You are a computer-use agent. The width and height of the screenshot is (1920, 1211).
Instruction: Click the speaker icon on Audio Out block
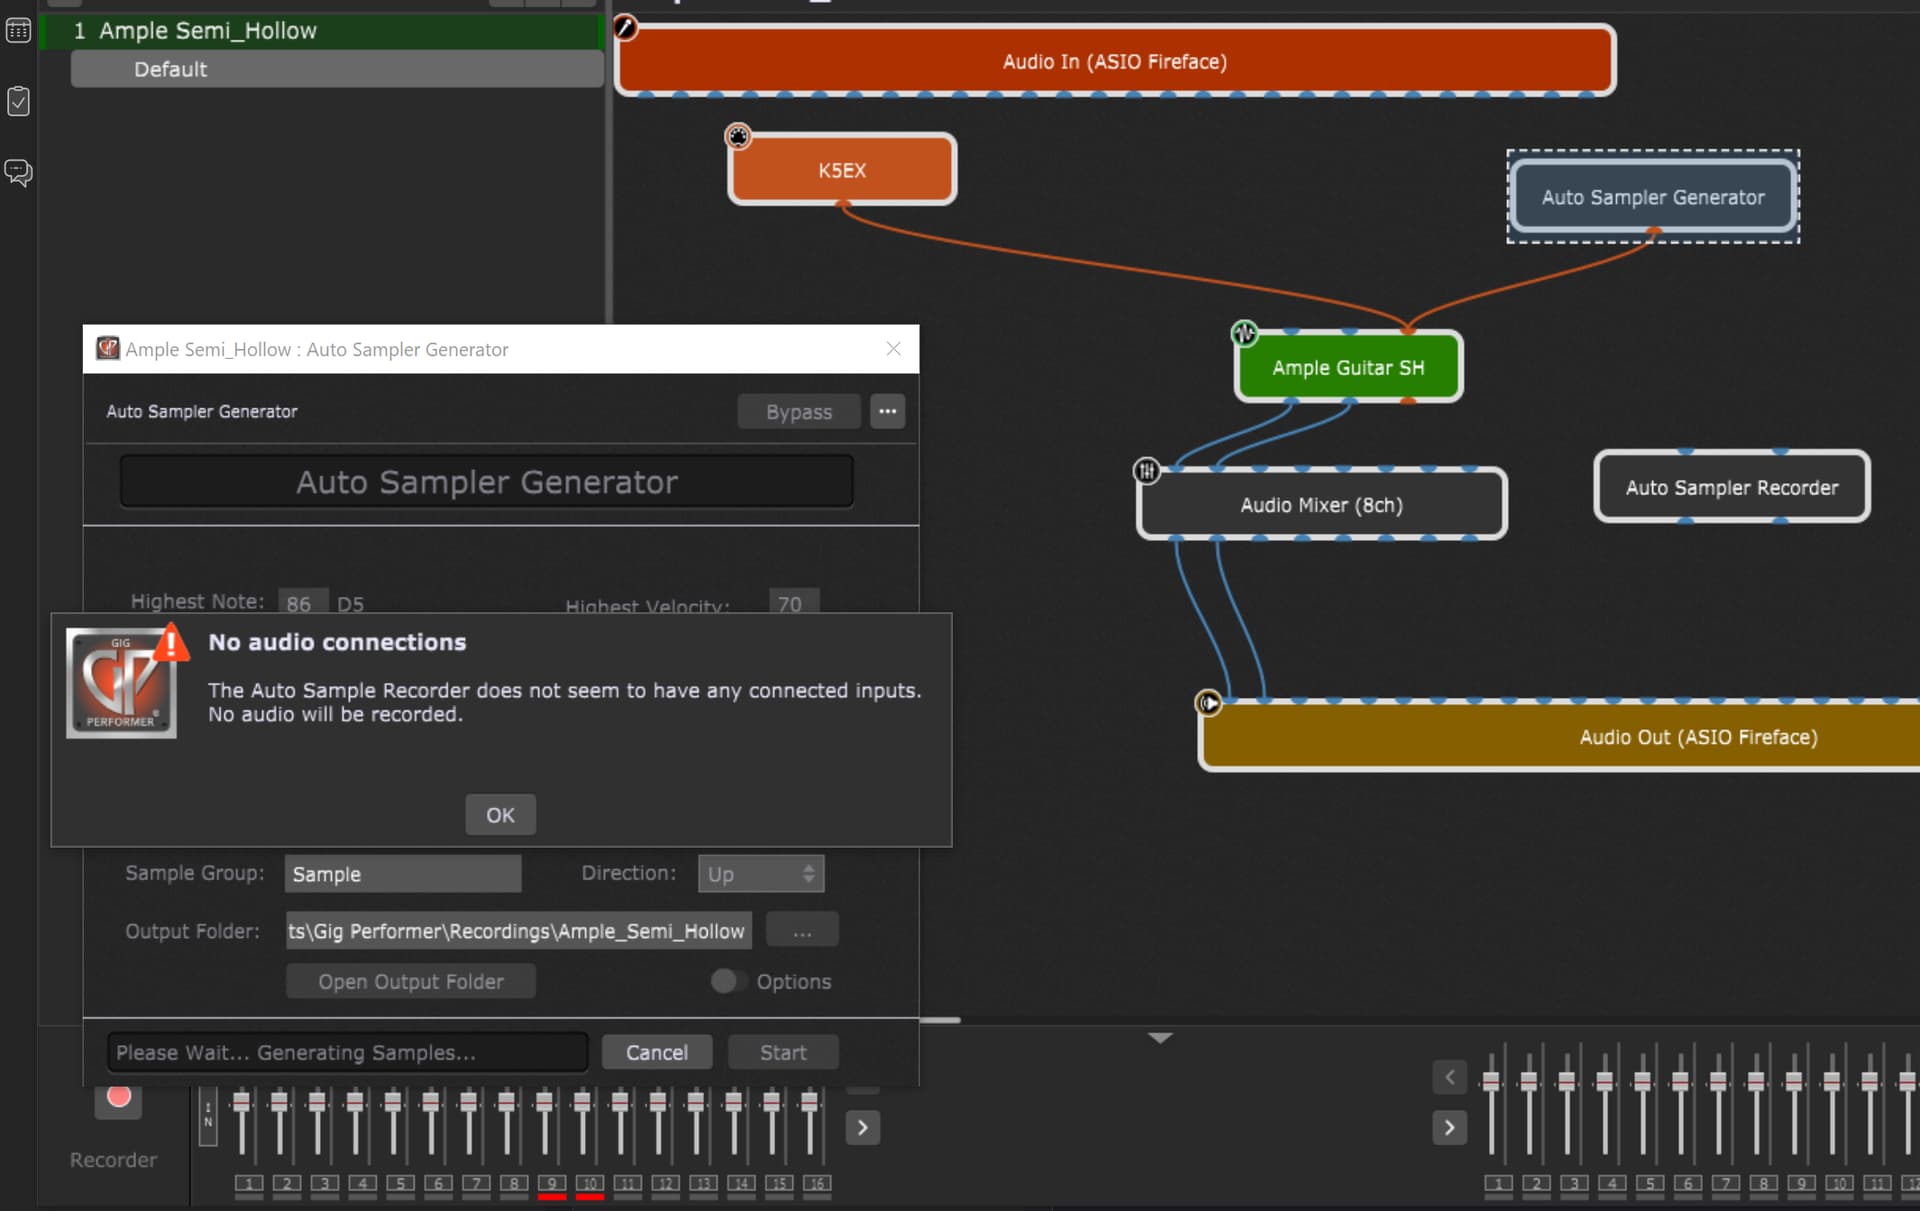[x=1208, y=703]
